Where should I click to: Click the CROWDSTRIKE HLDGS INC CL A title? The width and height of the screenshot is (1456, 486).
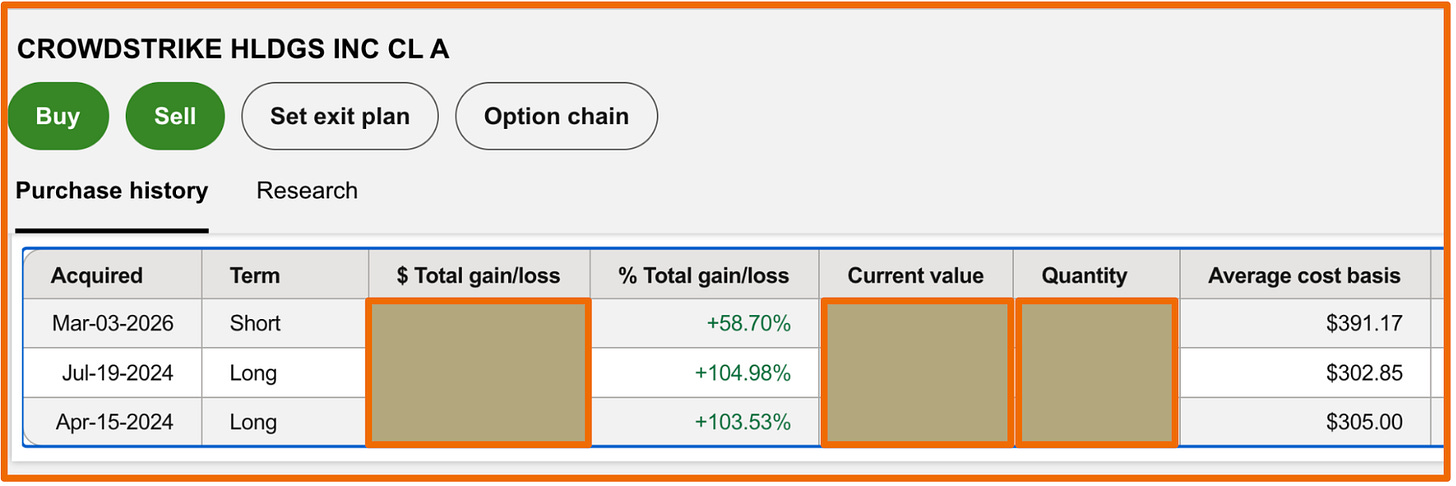click(x=233, y=49)
